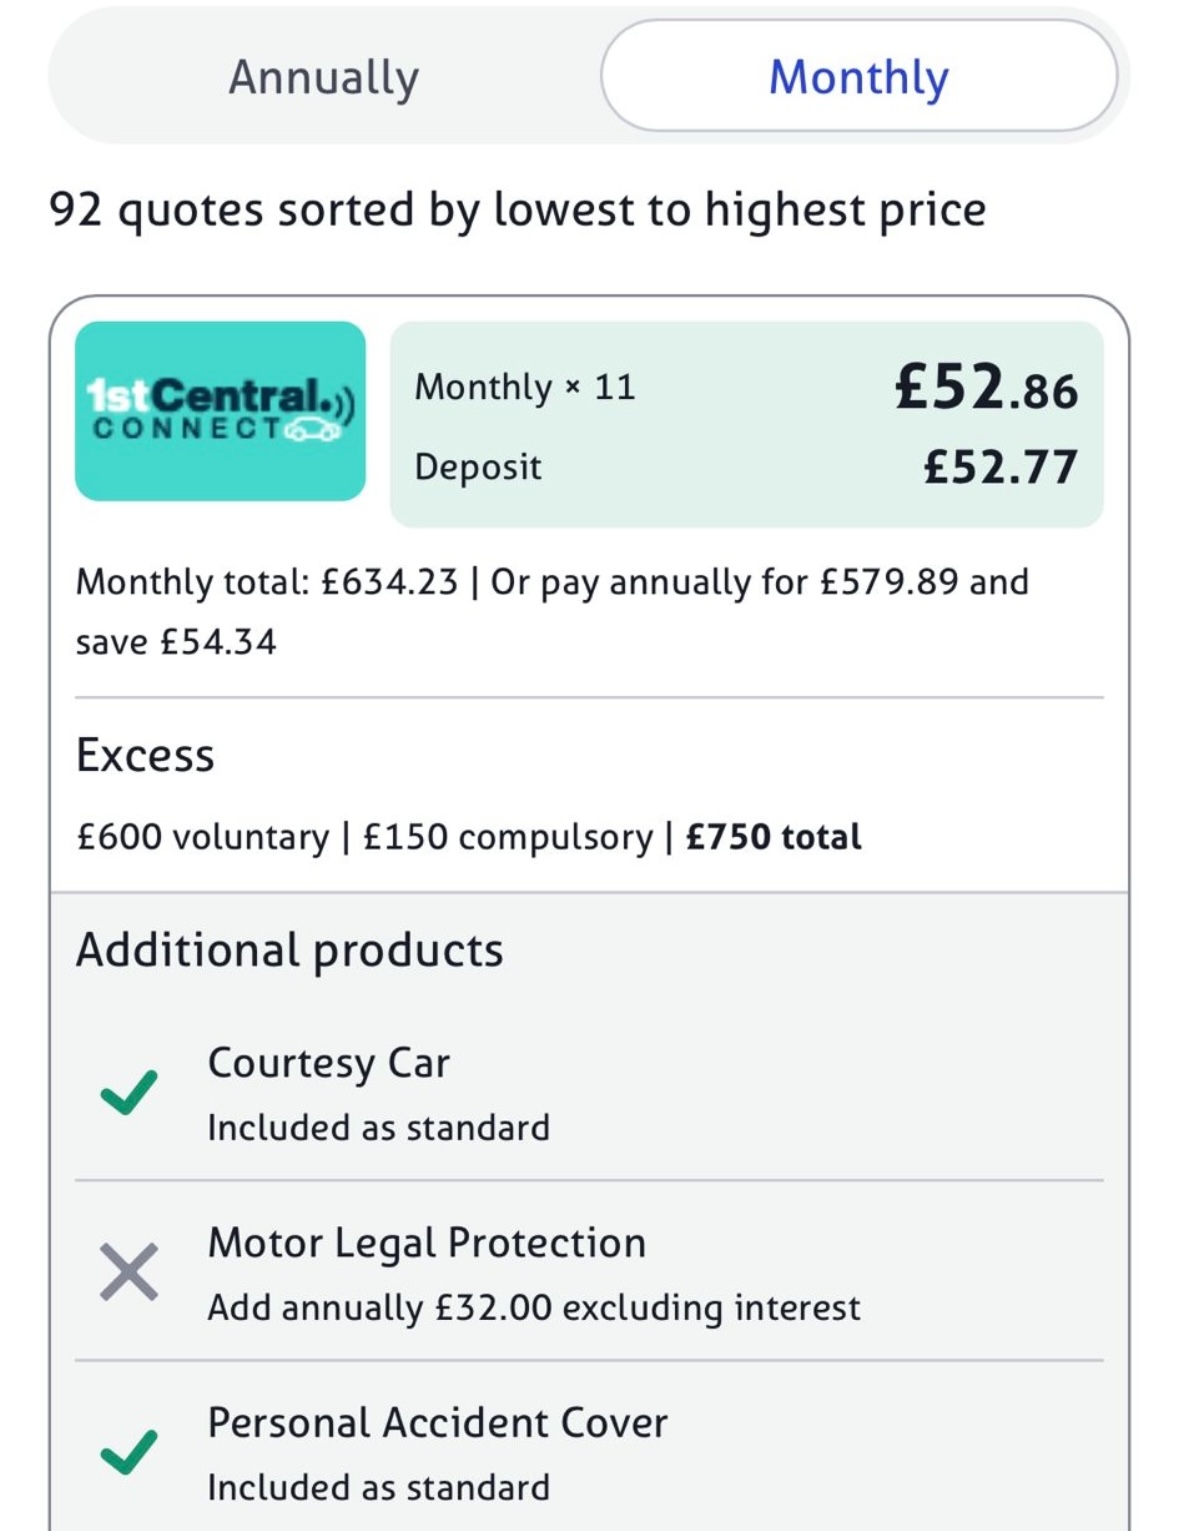Tap the £52.77 deposit amount
This screenshot has width=1179, height=1531.
click(x=1001, y=467)
